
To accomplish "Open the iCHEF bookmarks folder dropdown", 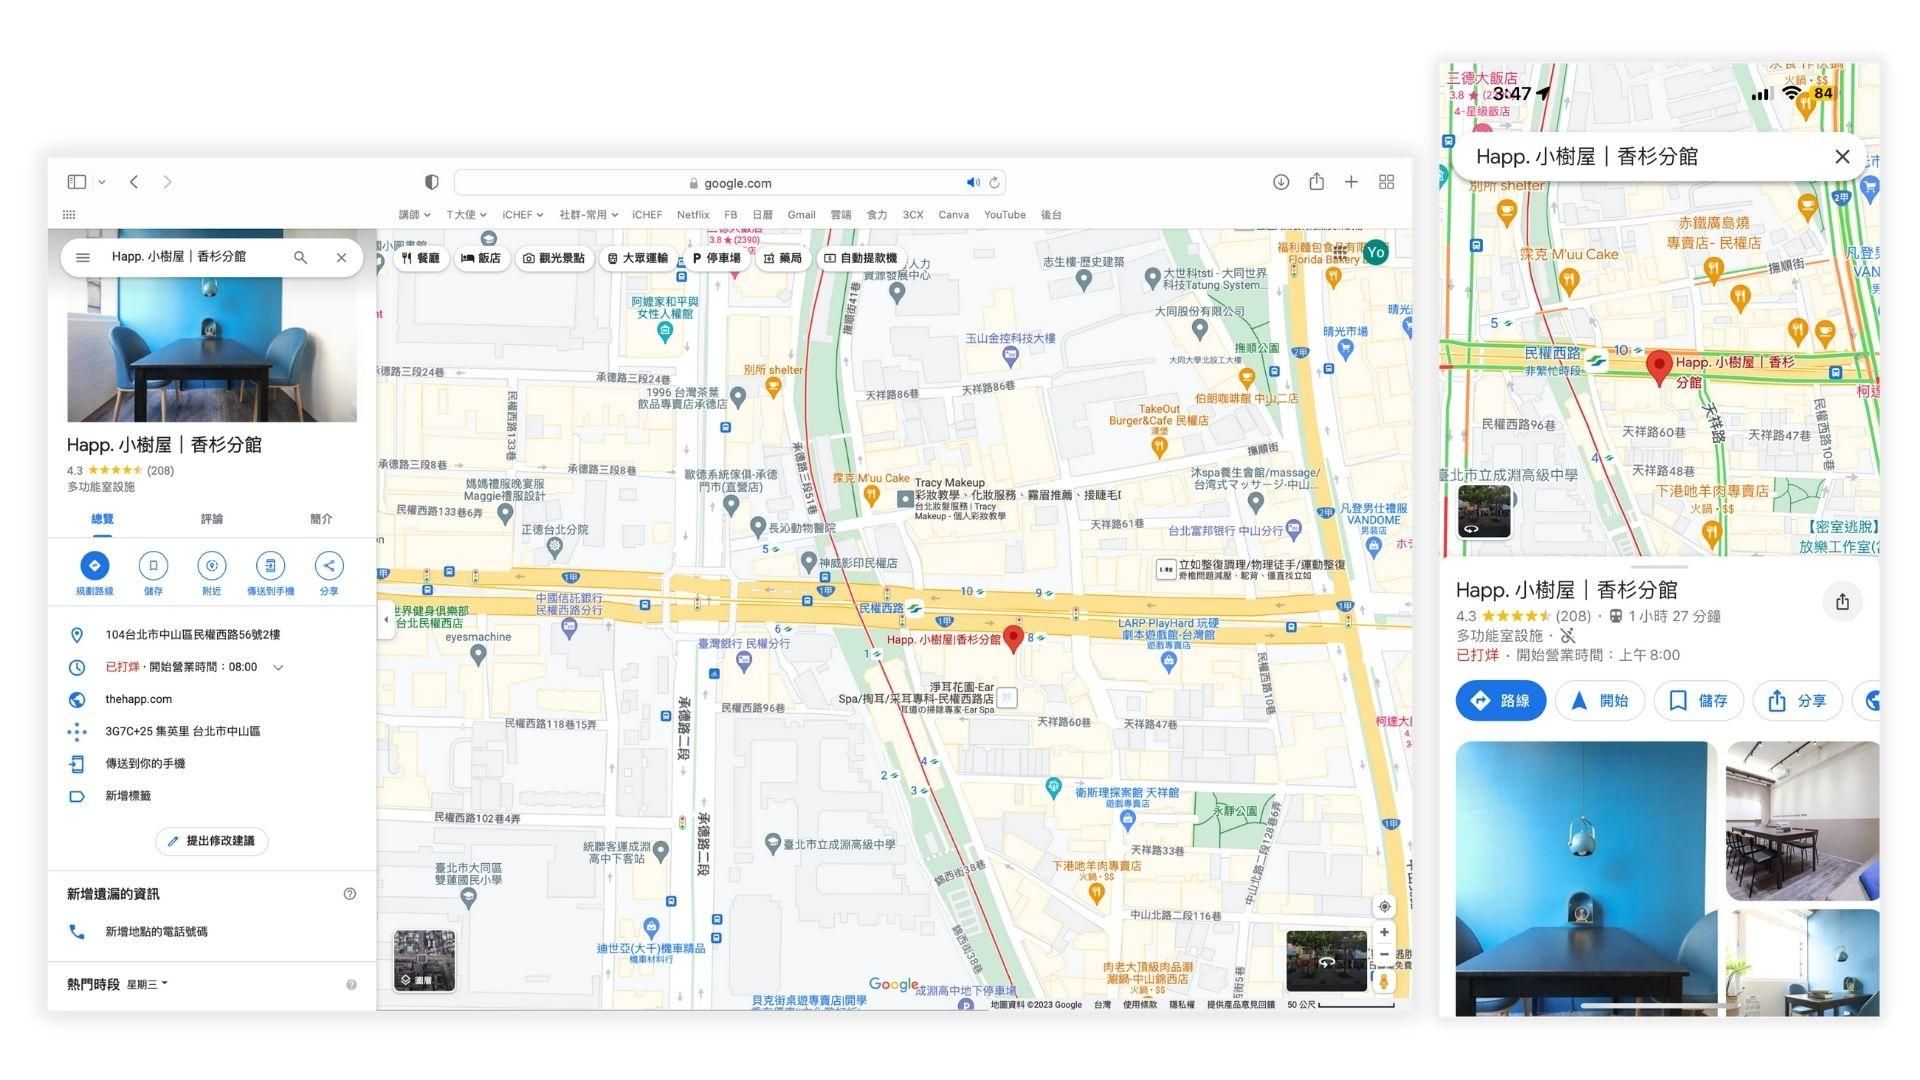I will tap(522, 215).
